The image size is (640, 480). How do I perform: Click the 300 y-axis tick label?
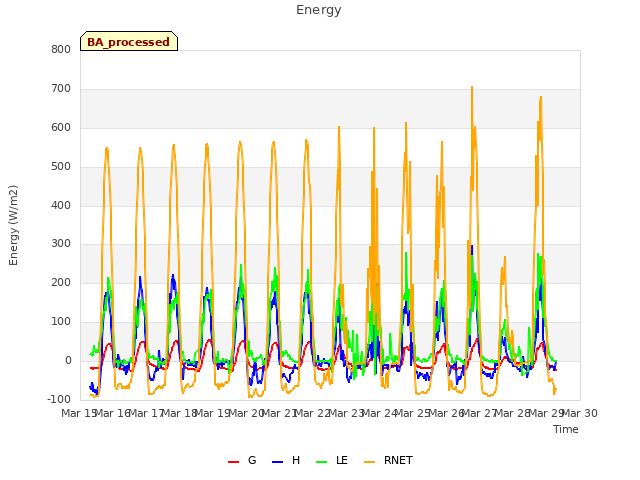tap(61, 244)
